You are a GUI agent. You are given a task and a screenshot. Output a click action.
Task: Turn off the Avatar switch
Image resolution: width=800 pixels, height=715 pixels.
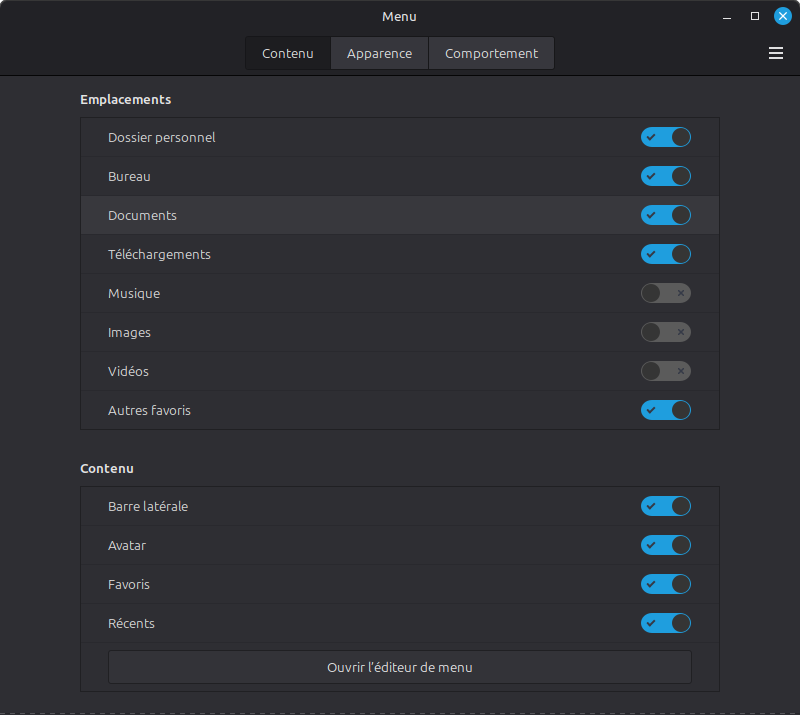tap(665, 545)
